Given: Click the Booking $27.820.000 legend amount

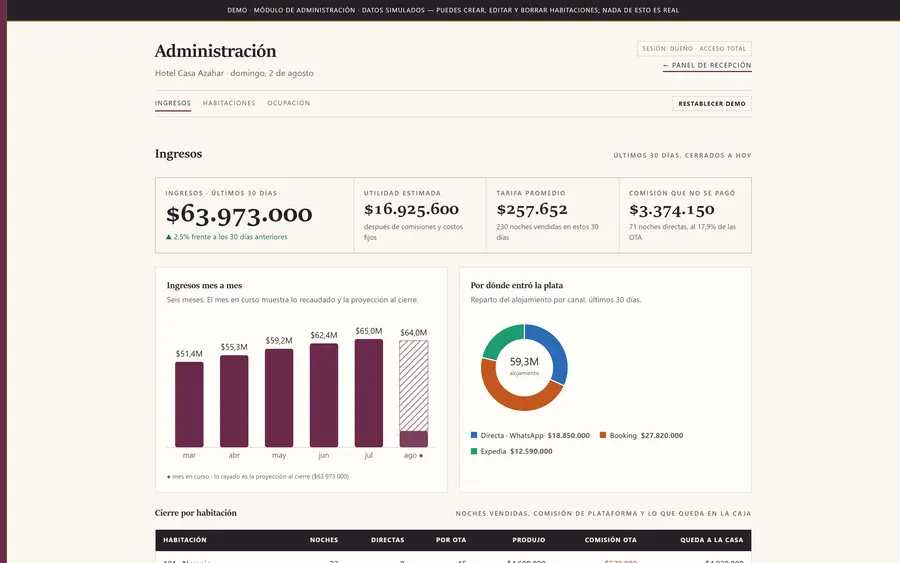Looking at the screenshot, I should 662,436.
